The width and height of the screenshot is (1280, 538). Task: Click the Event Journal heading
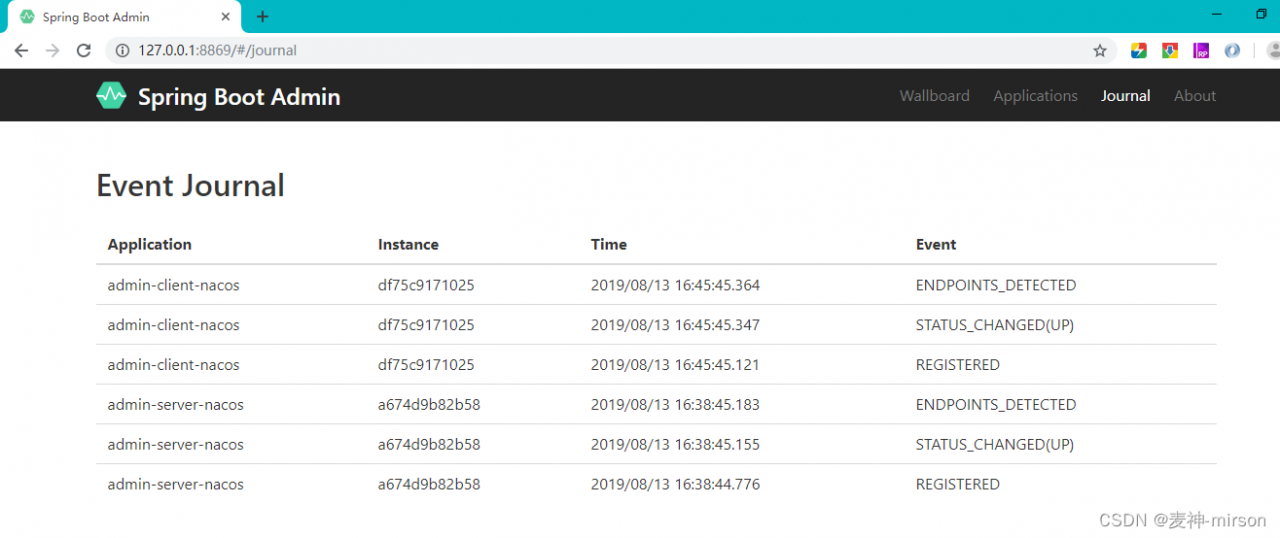190,185
